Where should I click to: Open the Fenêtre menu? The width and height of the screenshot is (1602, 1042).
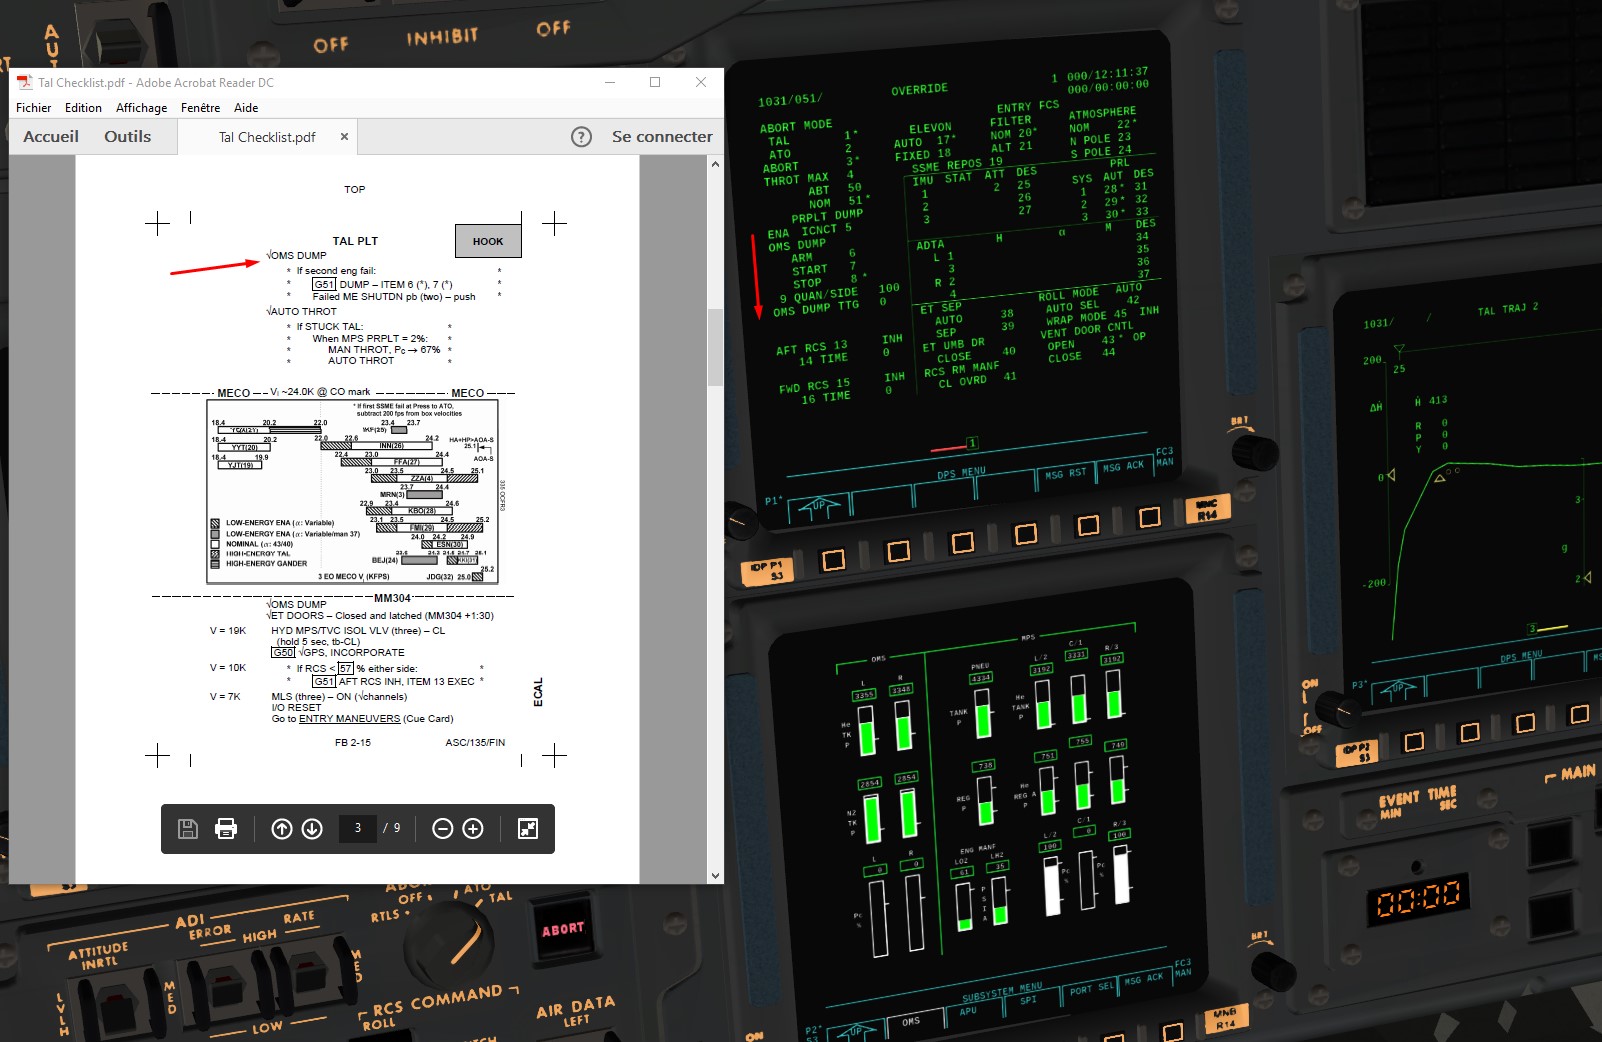click(x=200, y=108)
